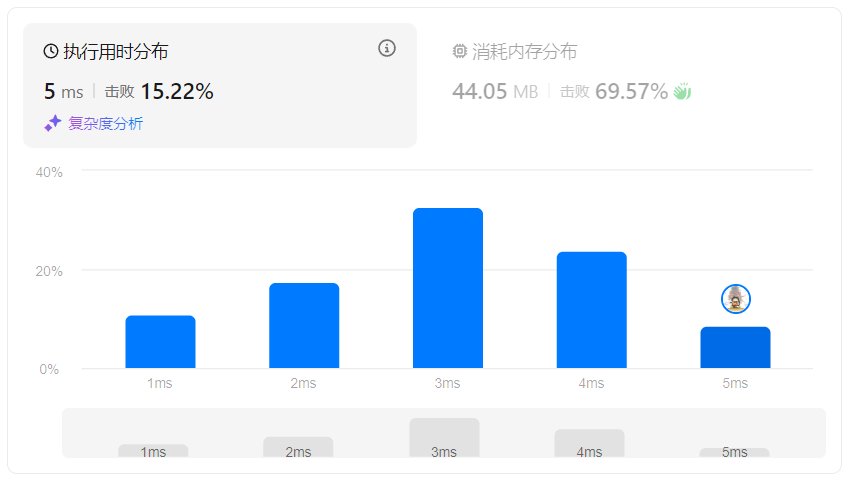Screen dimensions: 855x480
Task: Click the 69.57% memory beat percentage
Action: click(631, 92)
